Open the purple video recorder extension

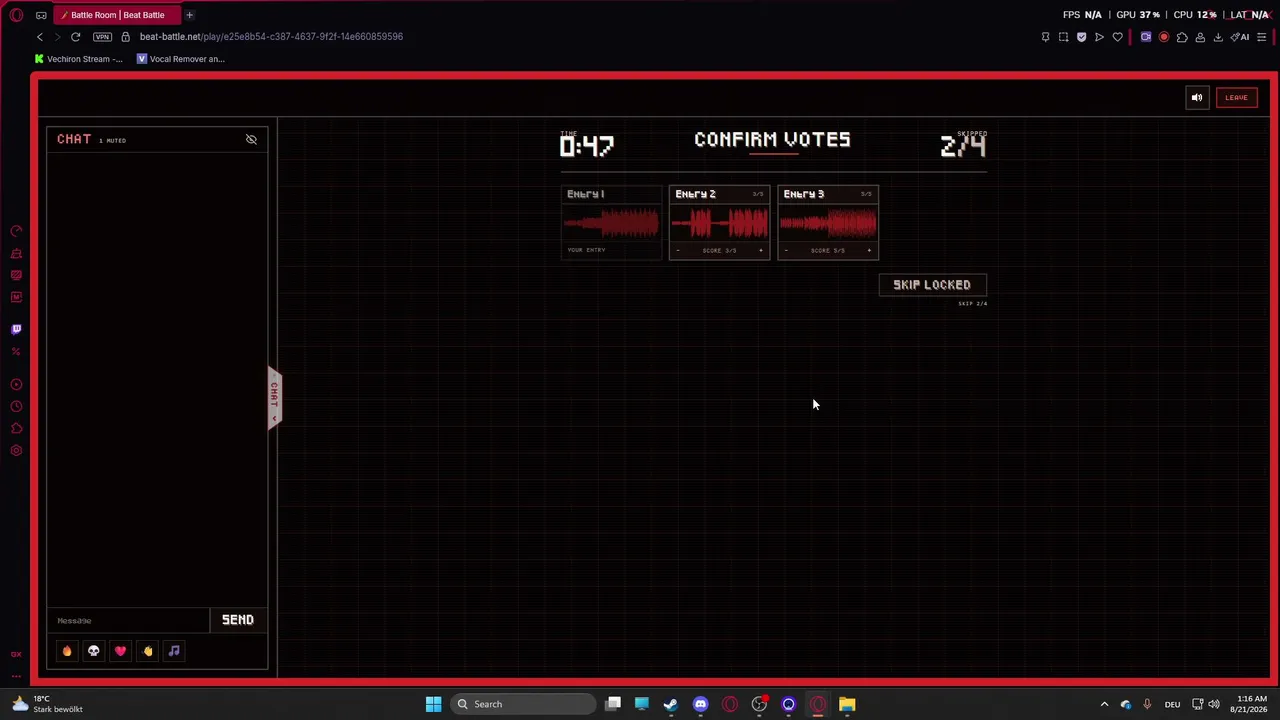point(1146,37)
